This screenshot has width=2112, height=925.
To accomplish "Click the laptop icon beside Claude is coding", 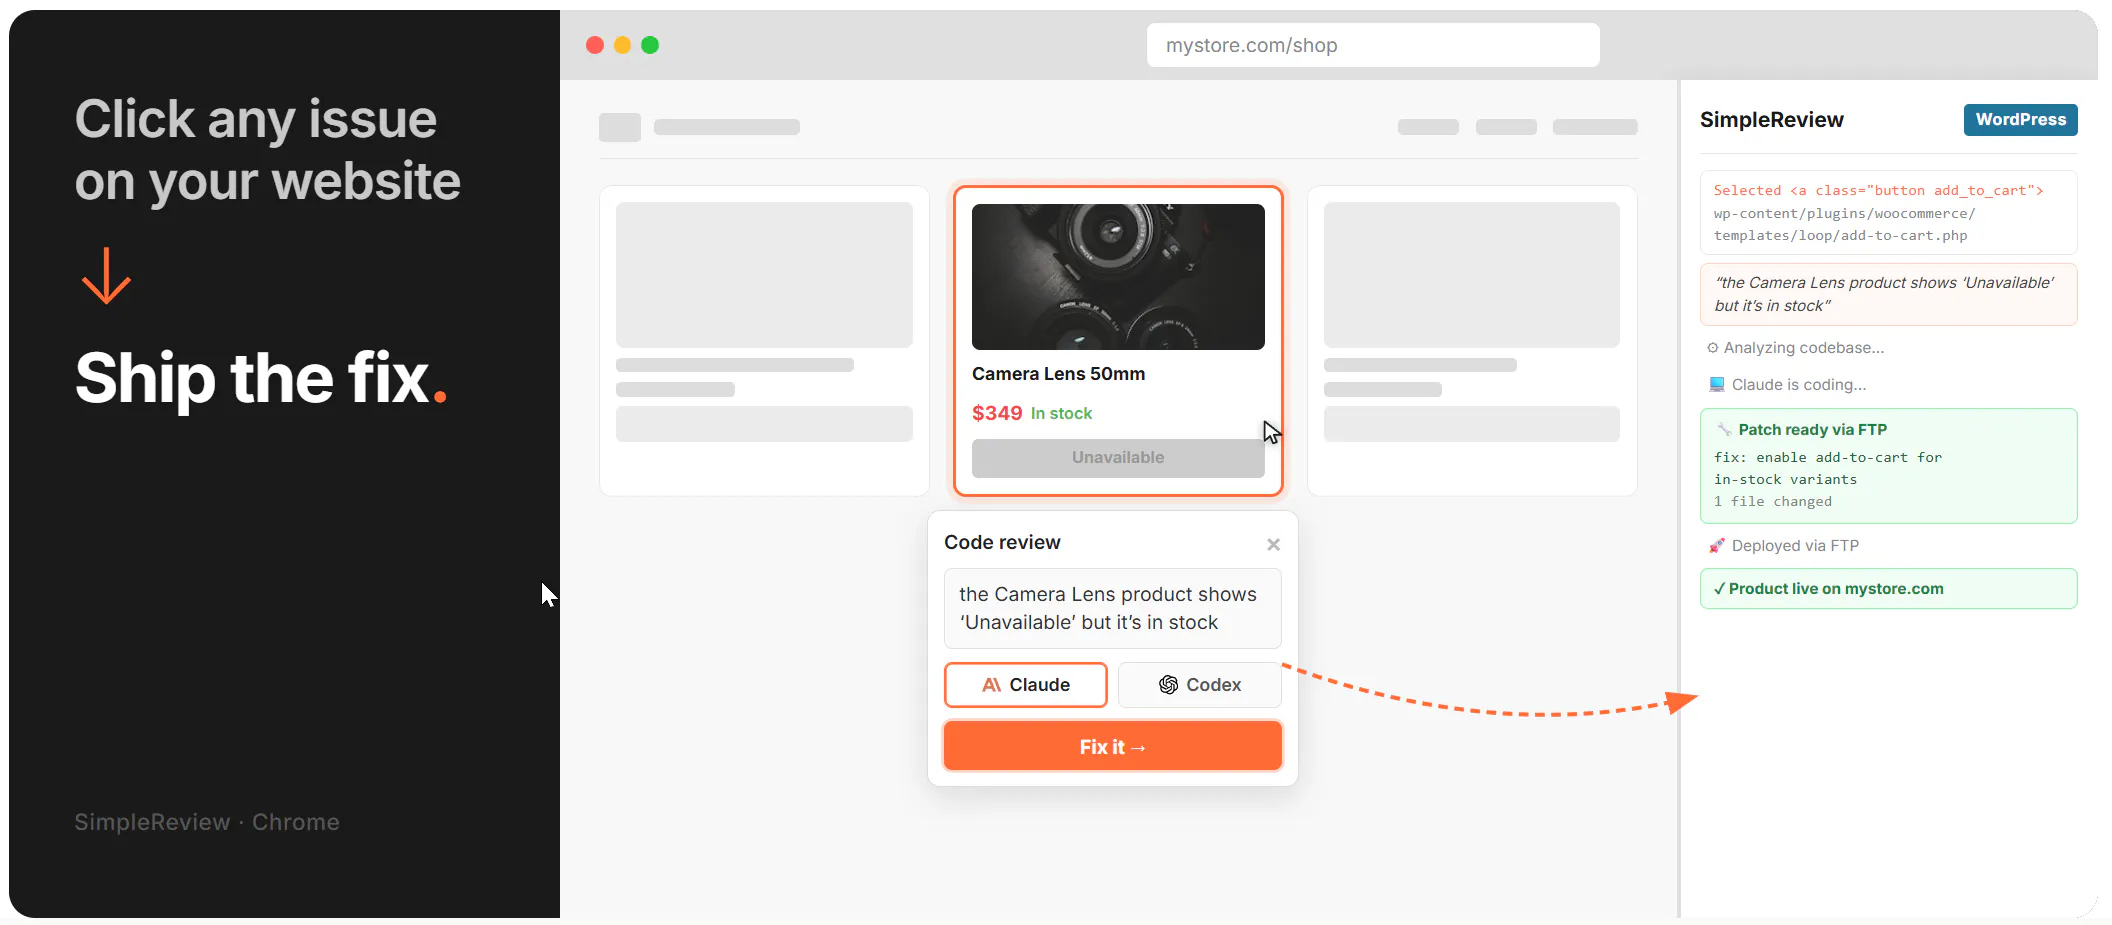I will [1717, 385].
